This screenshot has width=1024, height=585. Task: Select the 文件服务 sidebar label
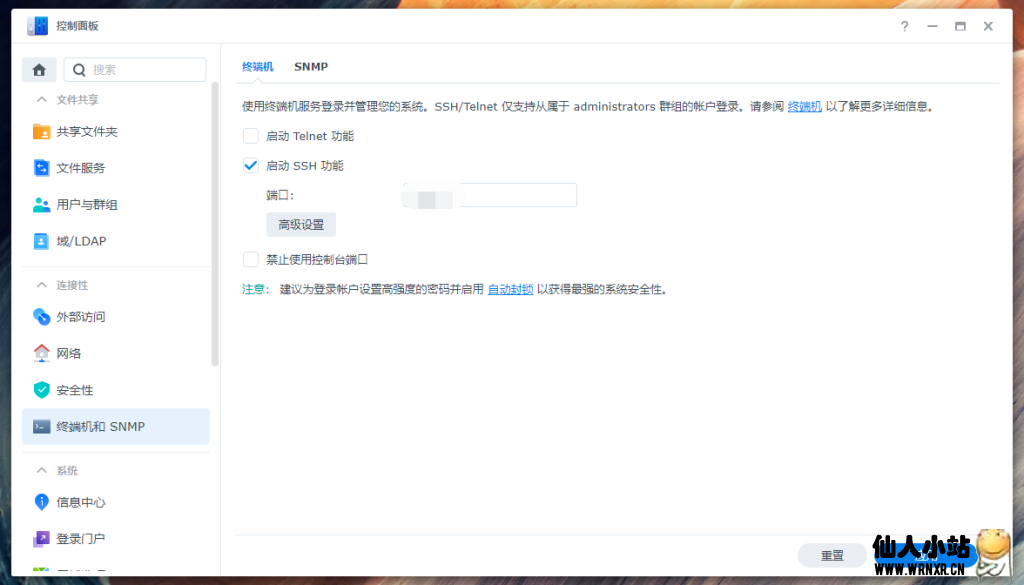[x=80, y=168]
